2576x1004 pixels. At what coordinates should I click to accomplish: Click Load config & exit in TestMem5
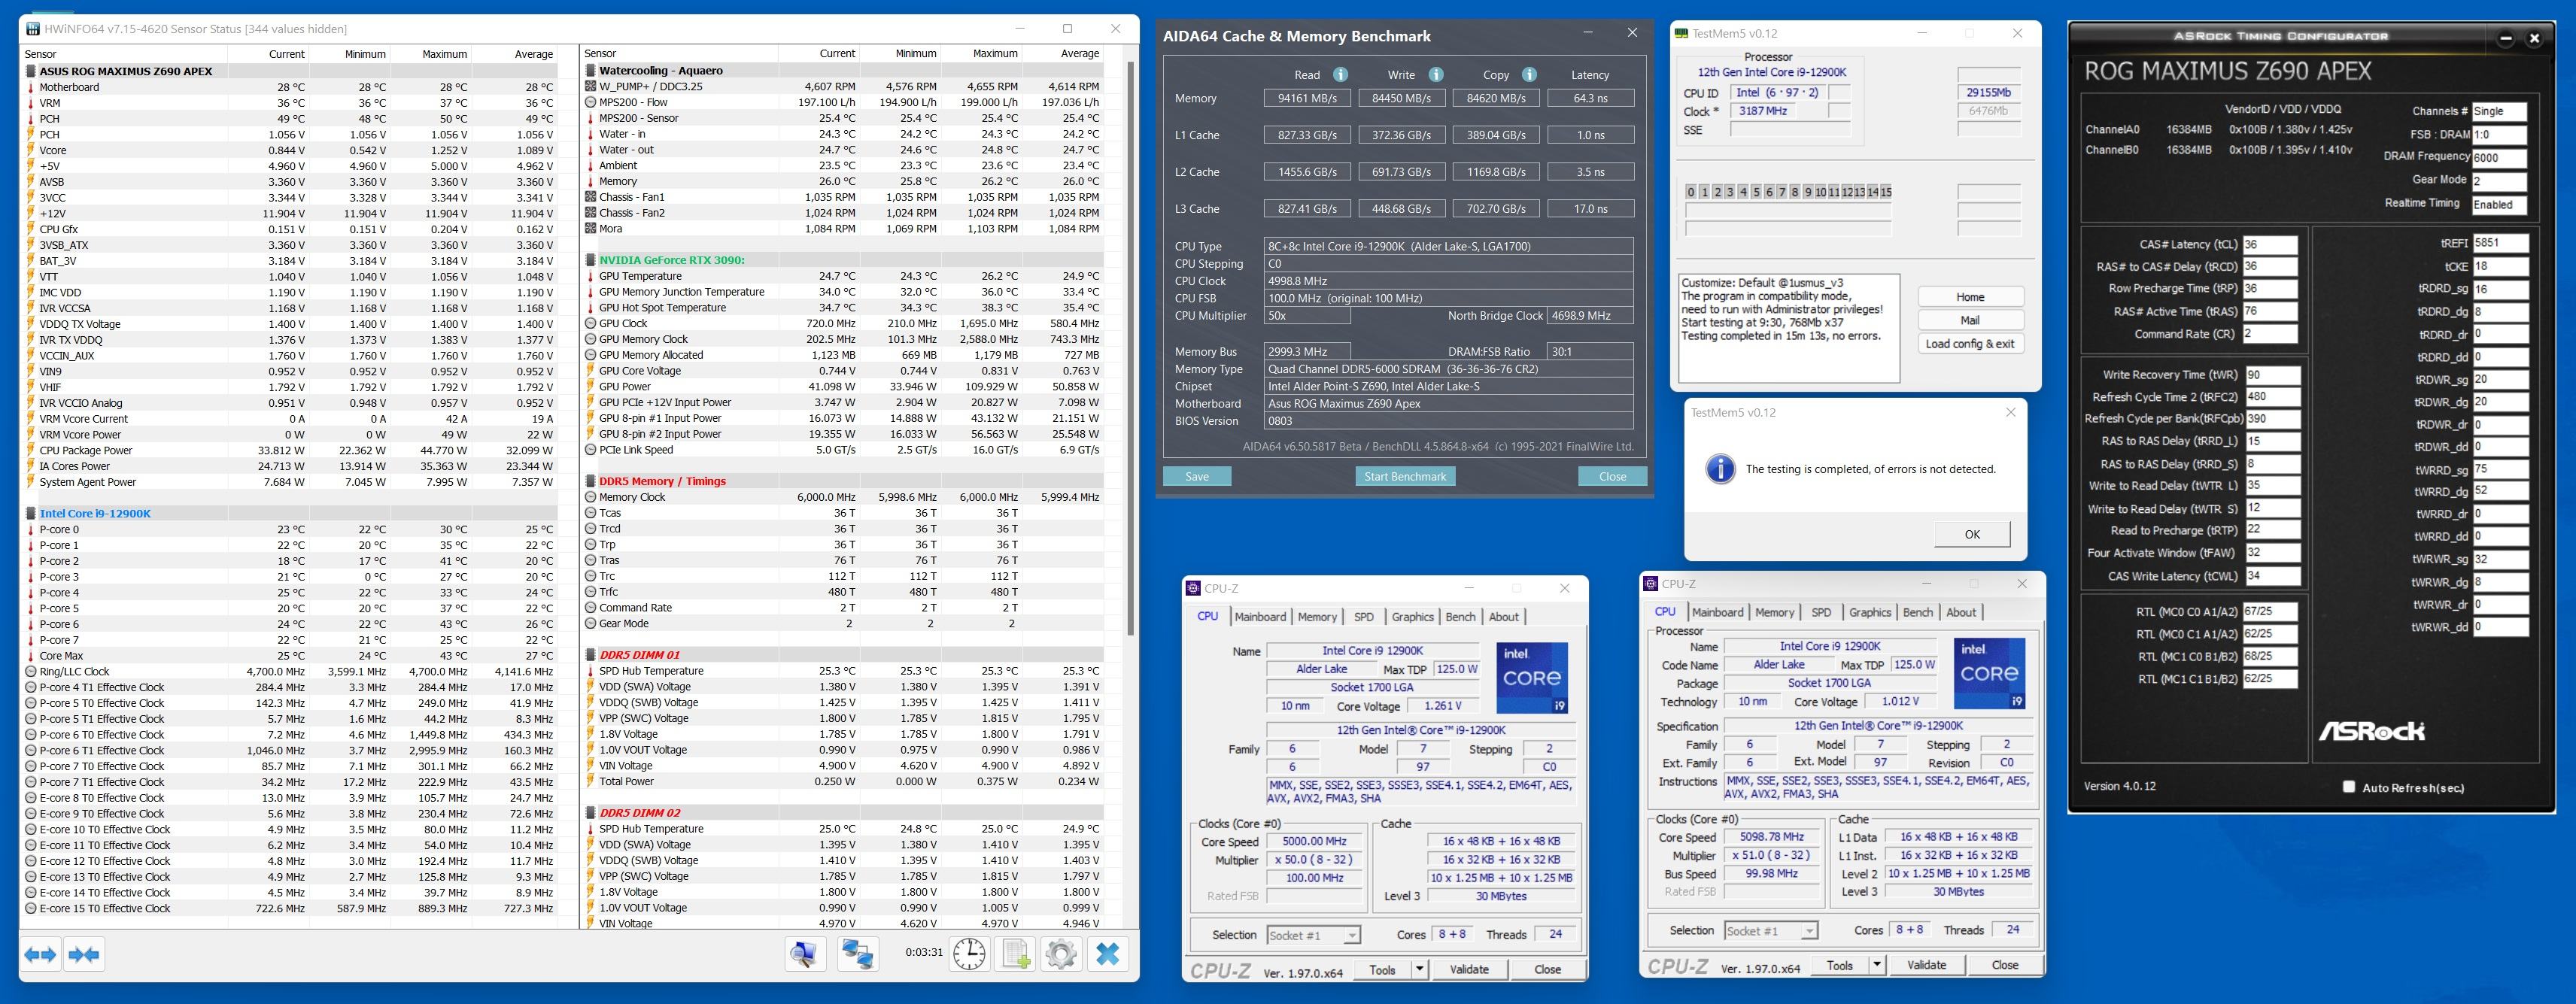point(1970,343)
